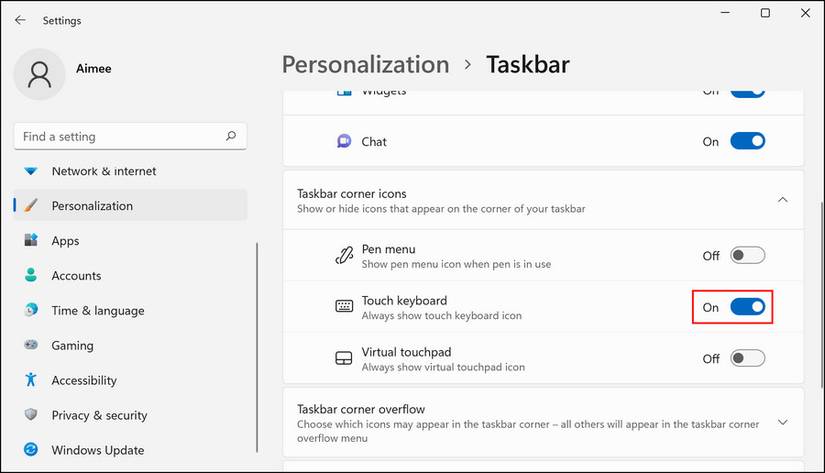Go to Accounts settings
The image size is (825, 473).
pyautogui.click(x=130, y=275)
